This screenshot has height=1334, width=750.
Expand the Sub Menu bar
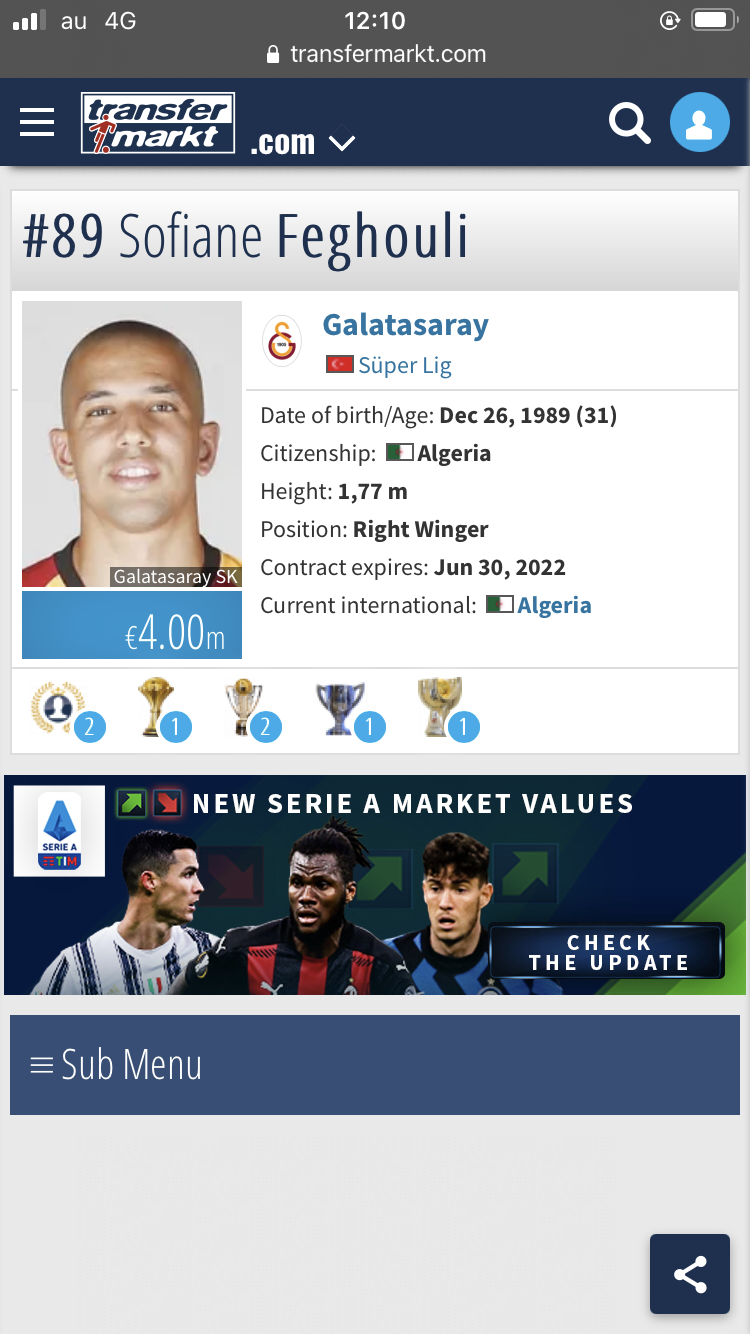[375, 1065]
